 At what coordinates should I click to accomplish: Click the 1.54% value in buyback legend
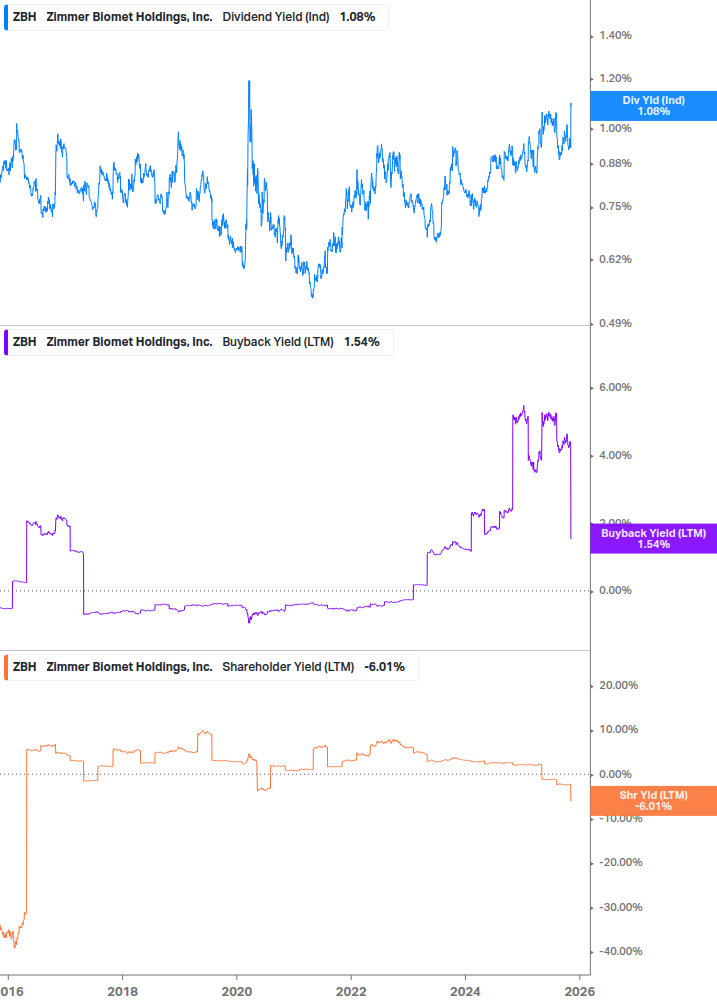362,342
